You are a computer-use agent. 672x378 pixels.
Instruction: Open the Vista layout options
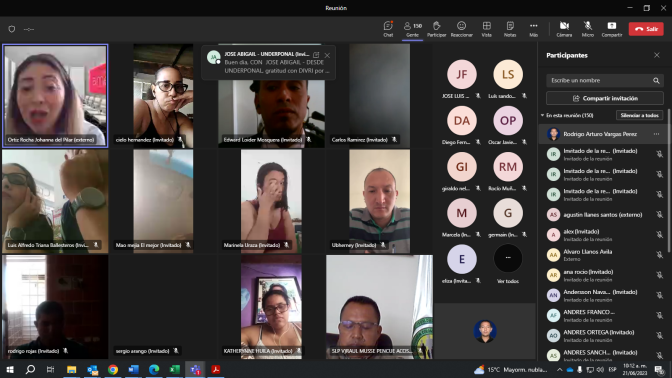pos(486,29)
